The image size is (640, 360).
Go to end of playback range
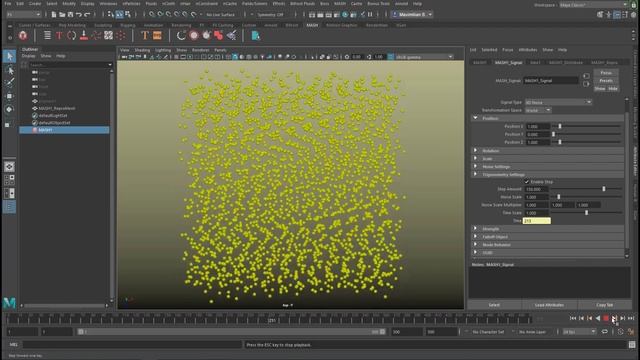[631, 318]
